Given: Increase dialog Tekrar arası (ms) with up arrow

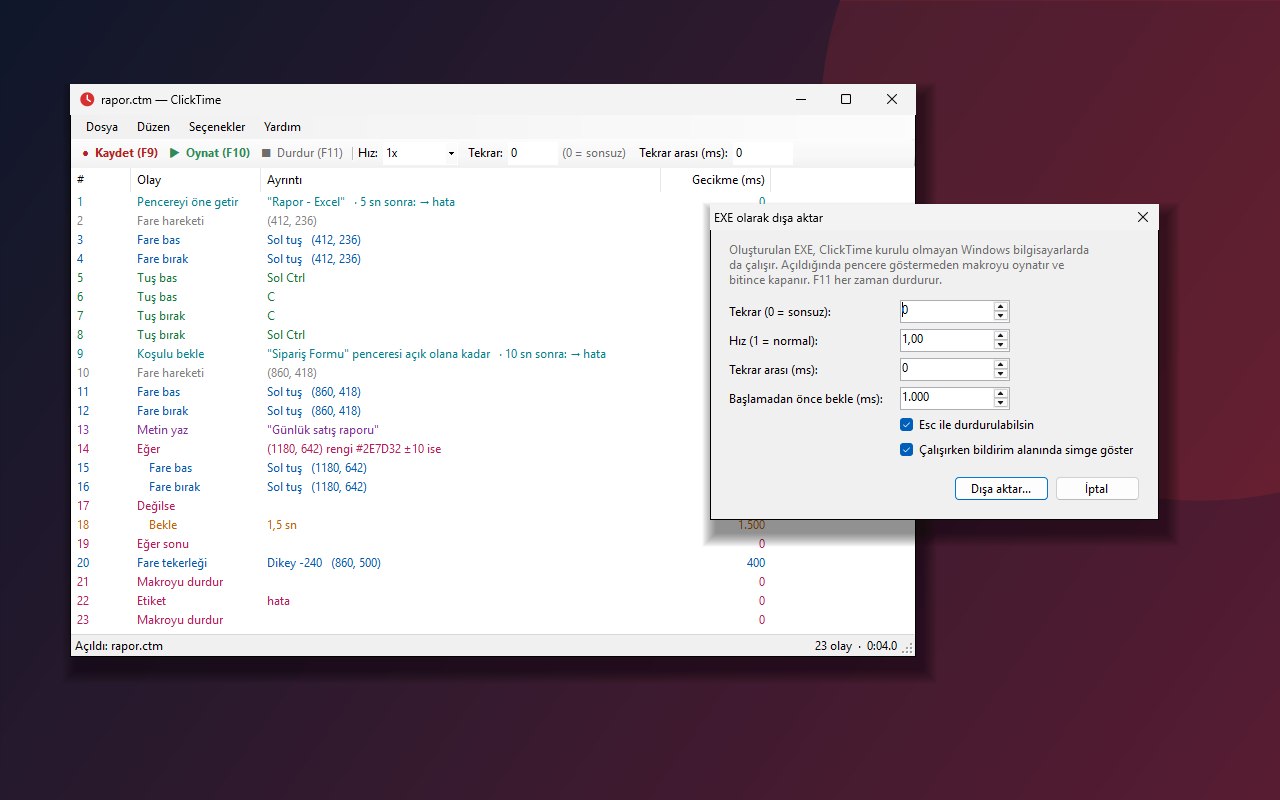Looking at the screenshot, I should [1001, 364].
